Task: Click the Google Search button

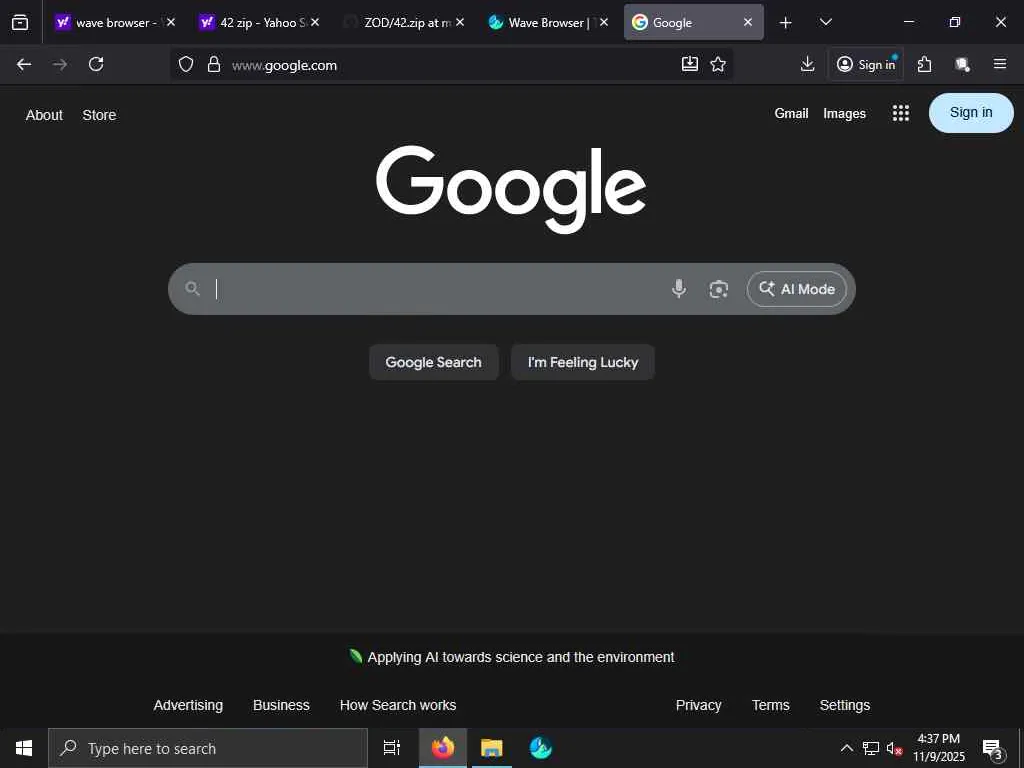Action: click(434, 362)
